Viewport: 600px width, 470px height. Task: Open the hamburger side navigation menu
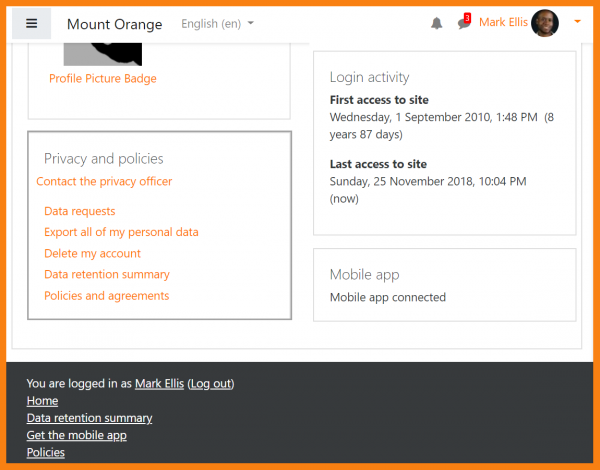click(31, 23)
